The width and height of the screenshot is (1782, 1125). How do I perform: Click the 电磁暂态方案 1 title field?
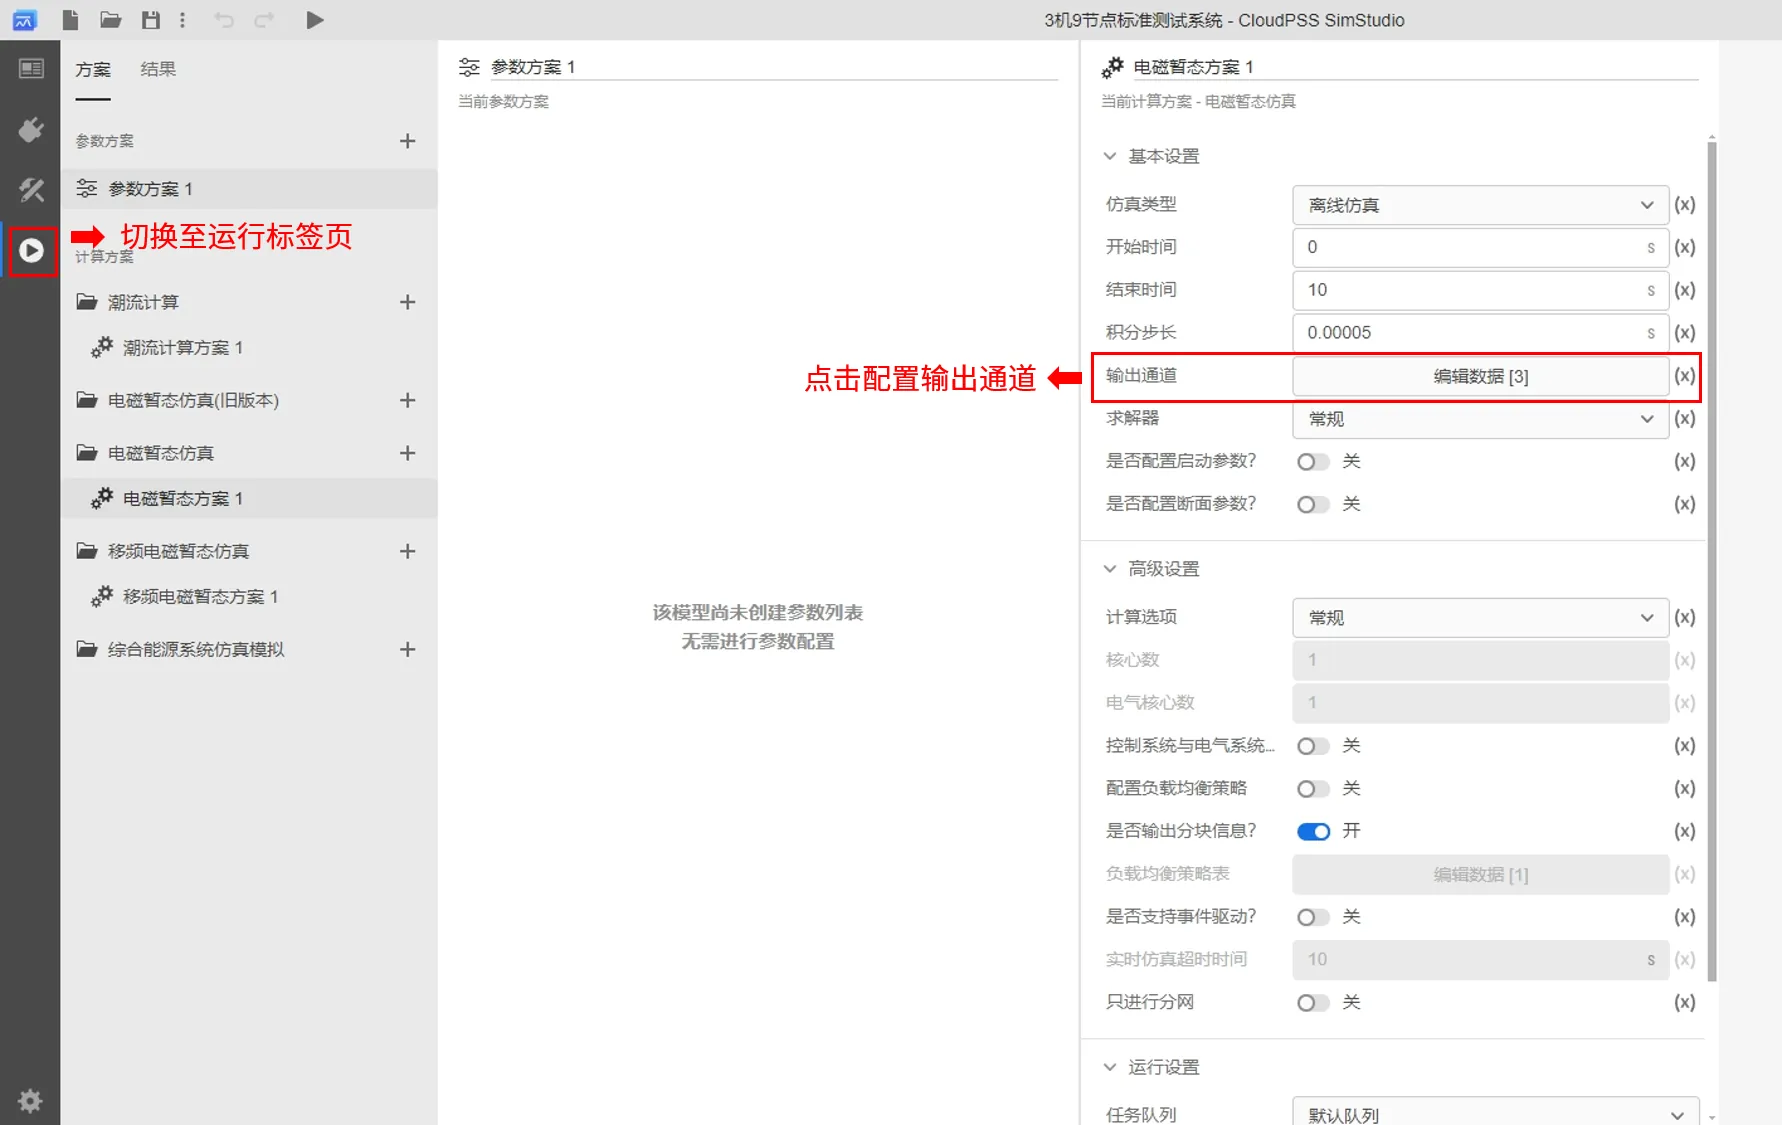click(x=1415, y=67)
